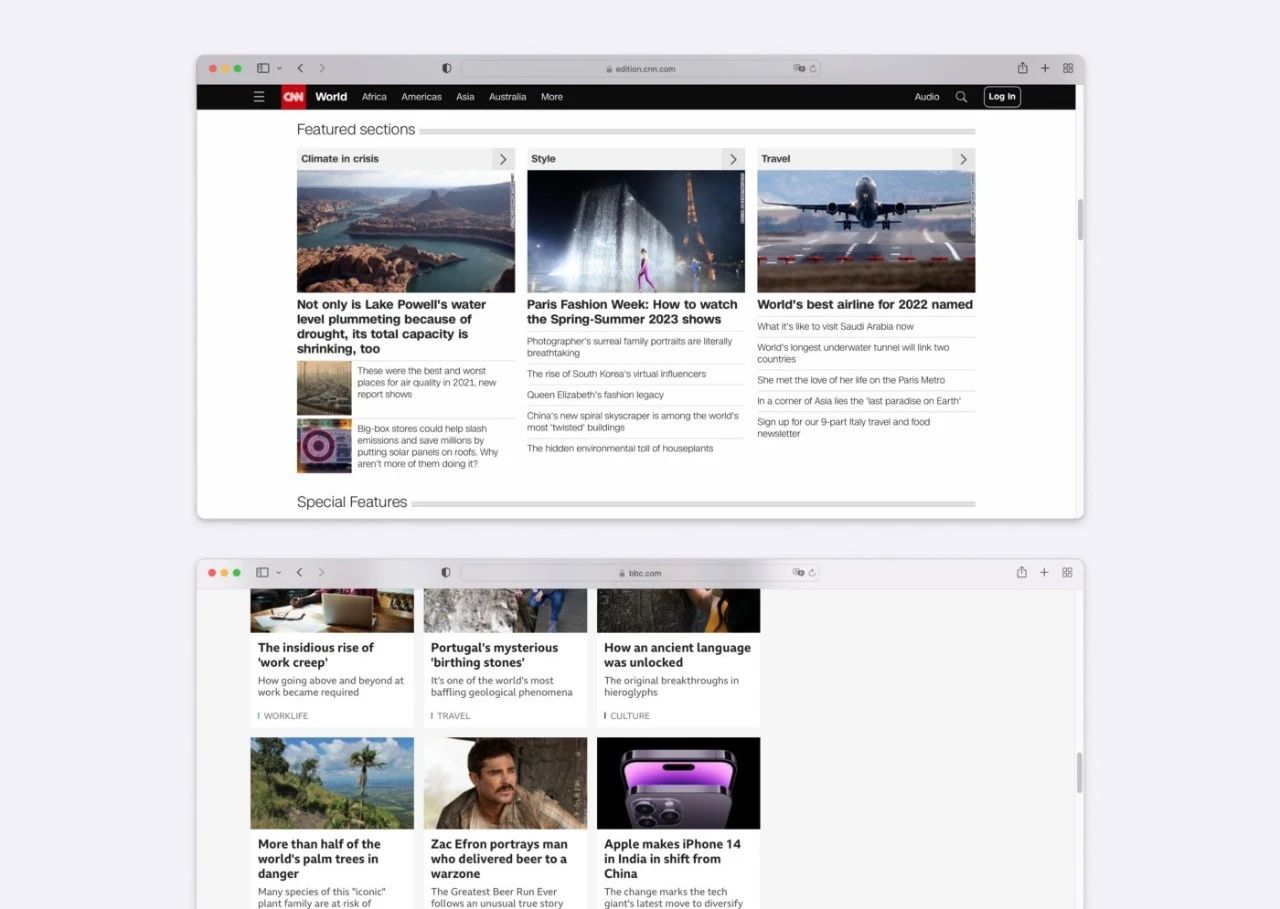Select World in CNN navigation

(331, 97)
